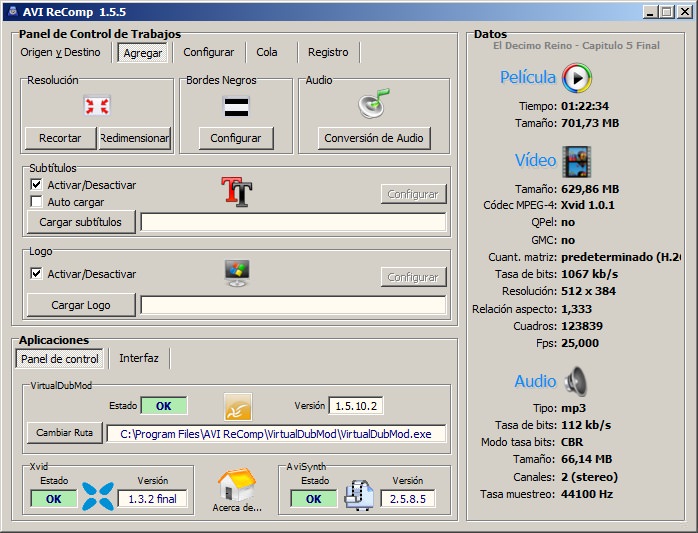Click the red arrows Resolución icon
Screen dimensions: 698x533
tap(97, 106)
